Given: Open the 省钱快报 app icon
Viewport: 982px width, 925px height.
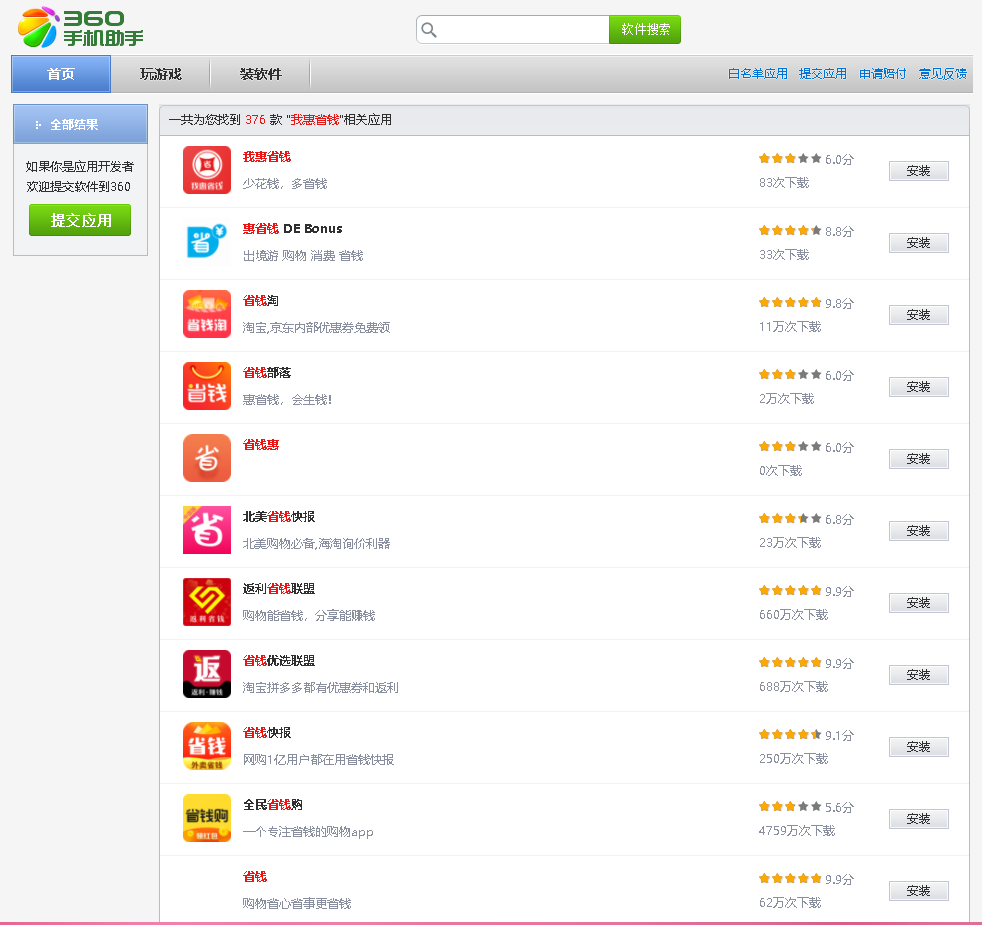Looking at the screenshot, I should (x=207, y=746).
